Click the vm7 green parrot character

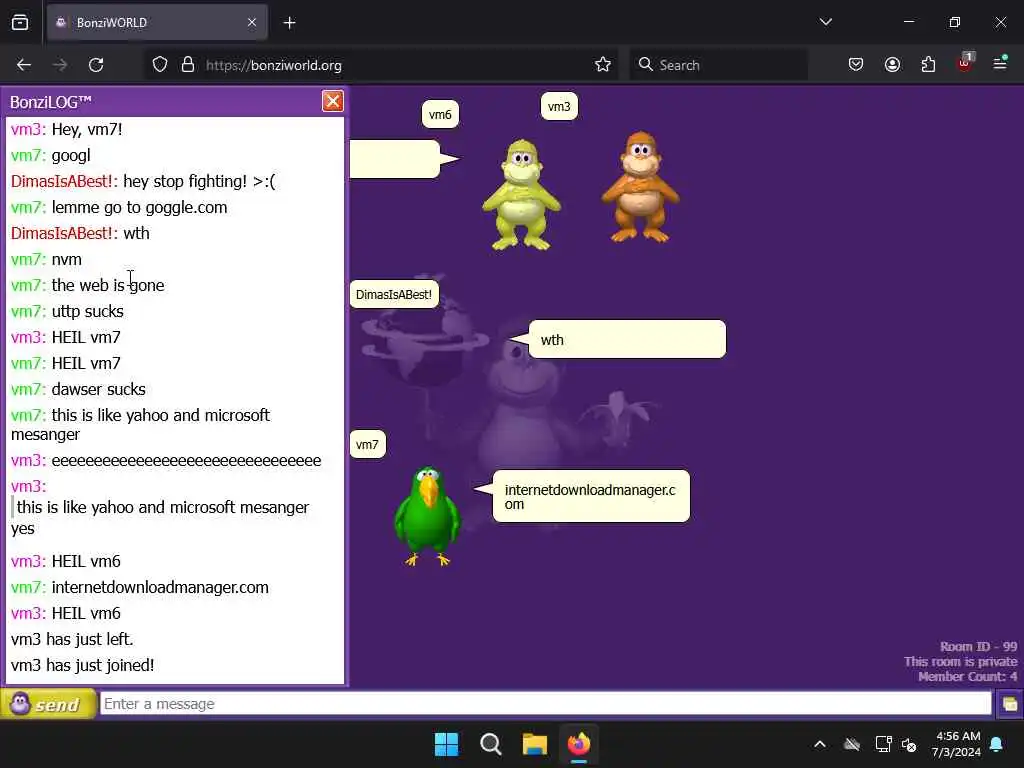(428, 515)
